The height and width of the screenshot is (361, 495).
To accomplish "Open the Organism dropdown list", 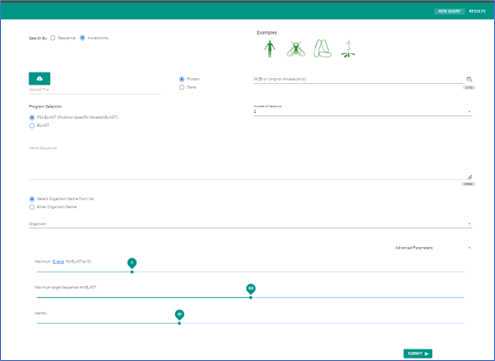I will 250,224.
